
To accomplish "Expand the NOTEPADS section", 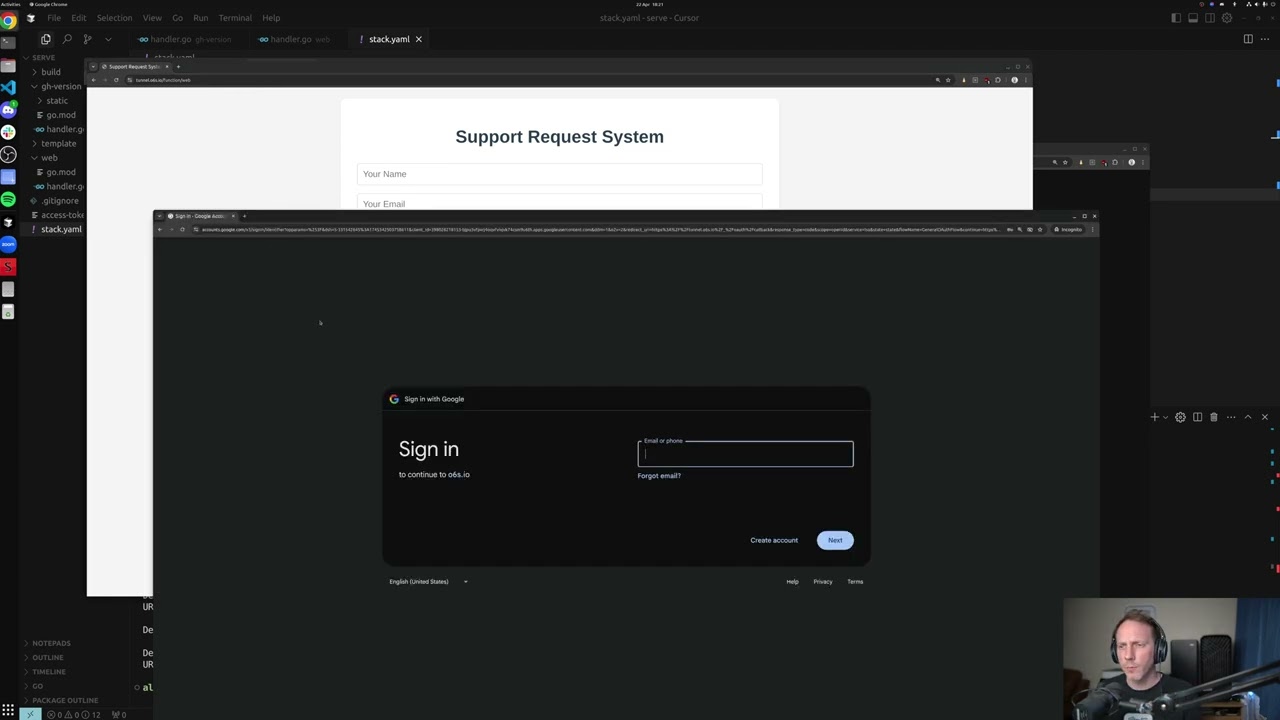I will click(51, 643).
